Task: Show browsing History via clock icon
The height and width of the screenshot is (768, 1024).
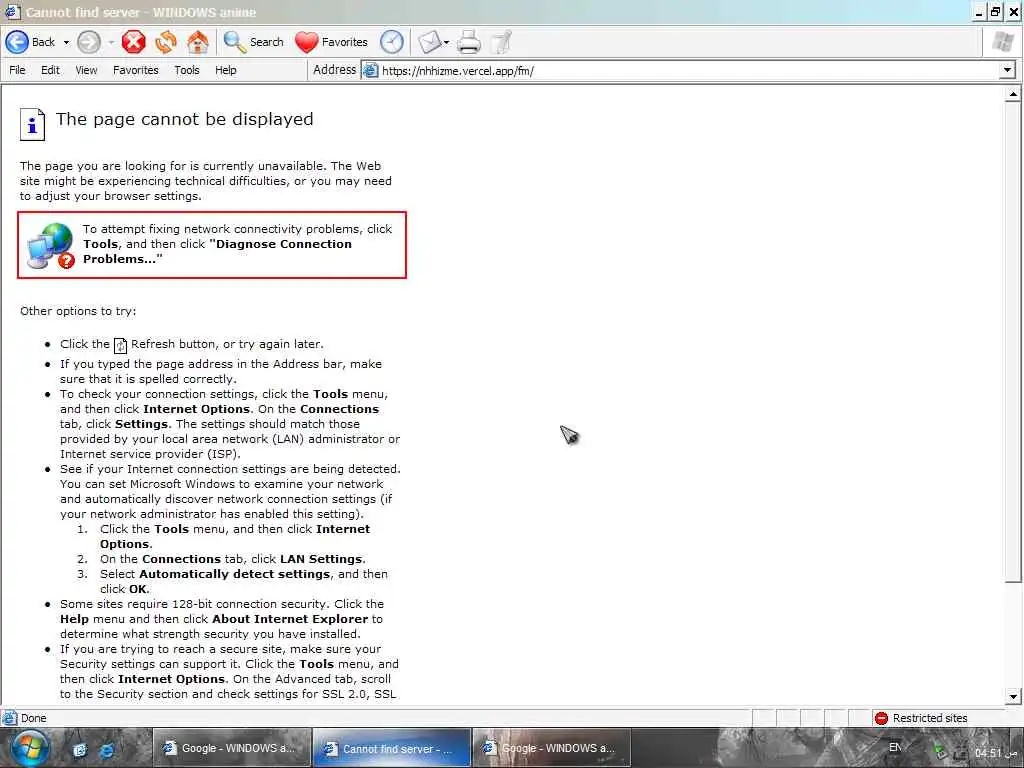Action: pos(392,42)
